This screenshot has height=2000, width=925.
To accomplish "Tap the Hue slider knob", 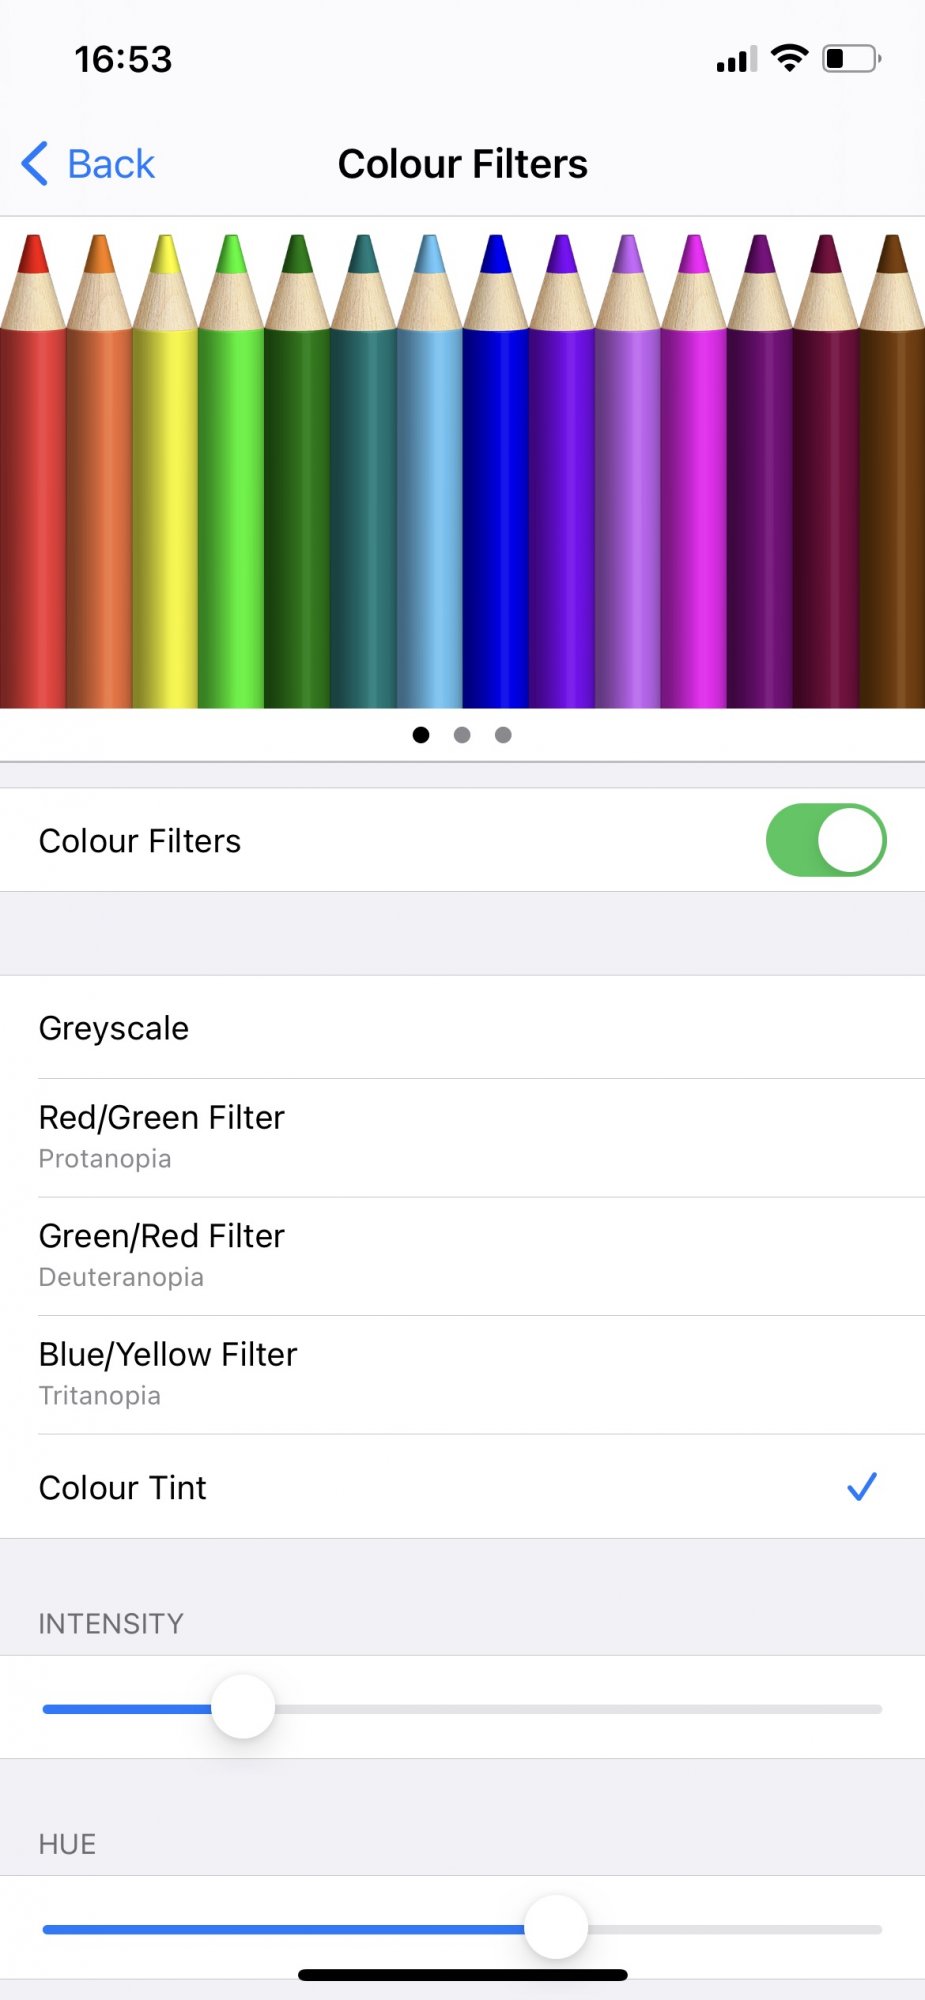I will pyautogui.click(x=556, y=1927).
